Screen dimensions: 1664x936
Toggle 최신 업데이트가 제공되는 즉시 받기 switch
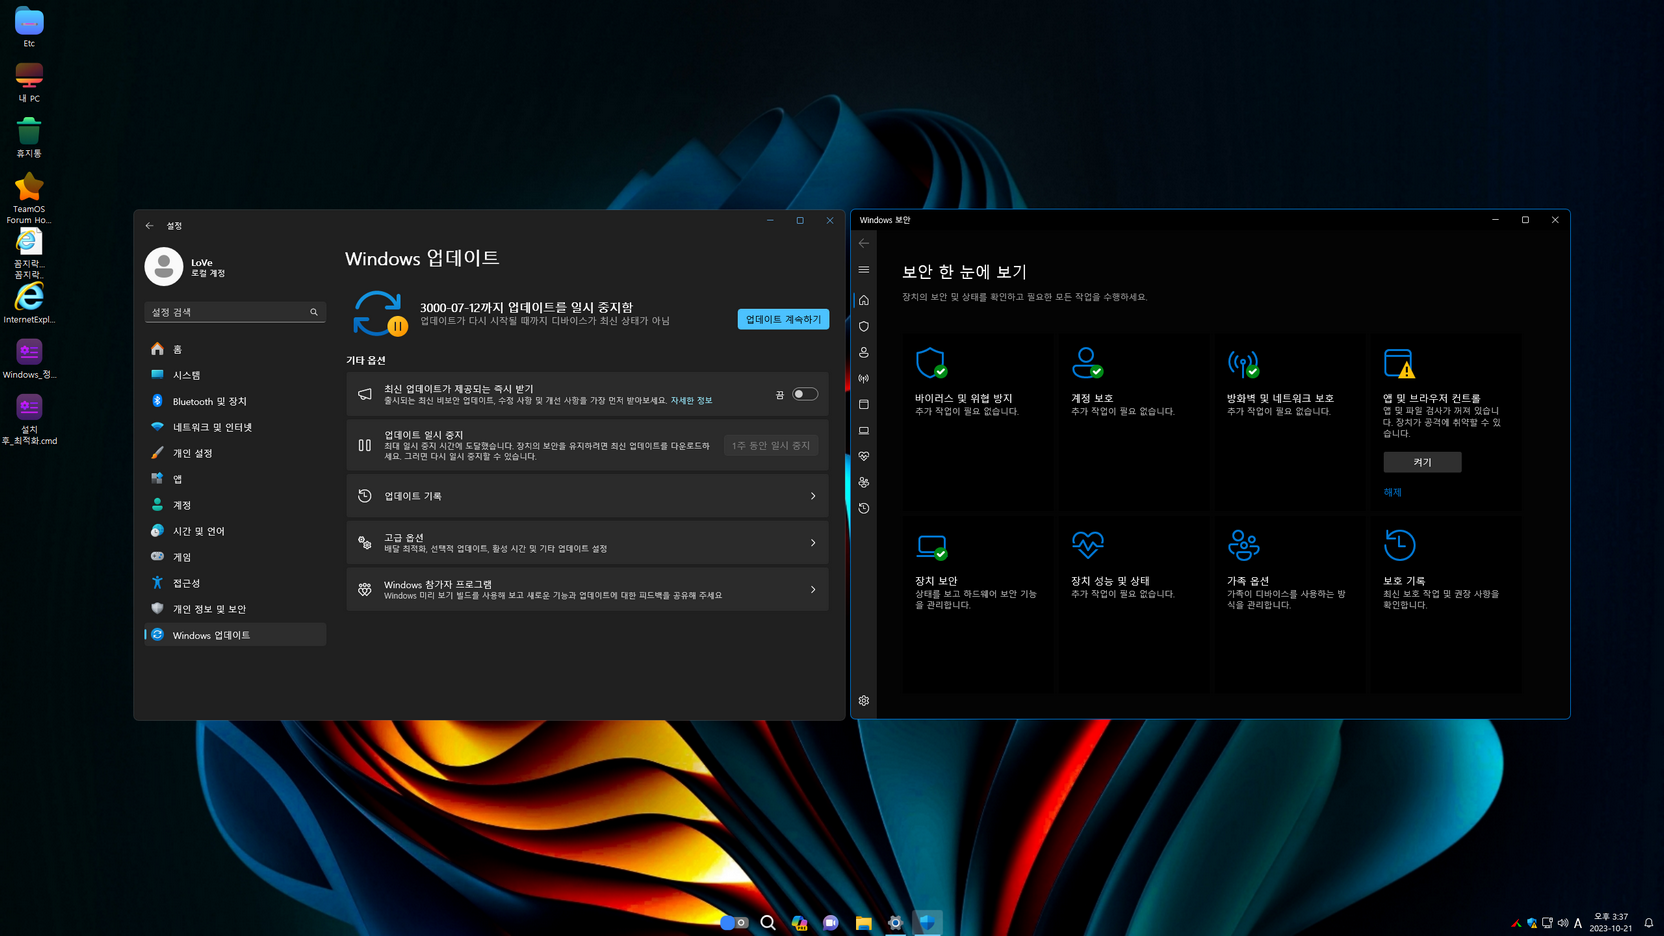pyautogui.click(x=805, y=394)
